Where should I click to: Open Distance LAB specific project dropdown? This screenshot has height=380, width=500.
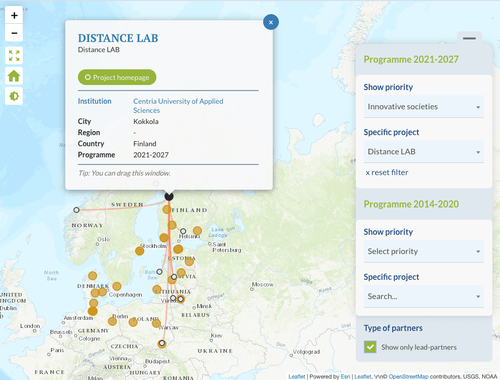coord(424,152)
